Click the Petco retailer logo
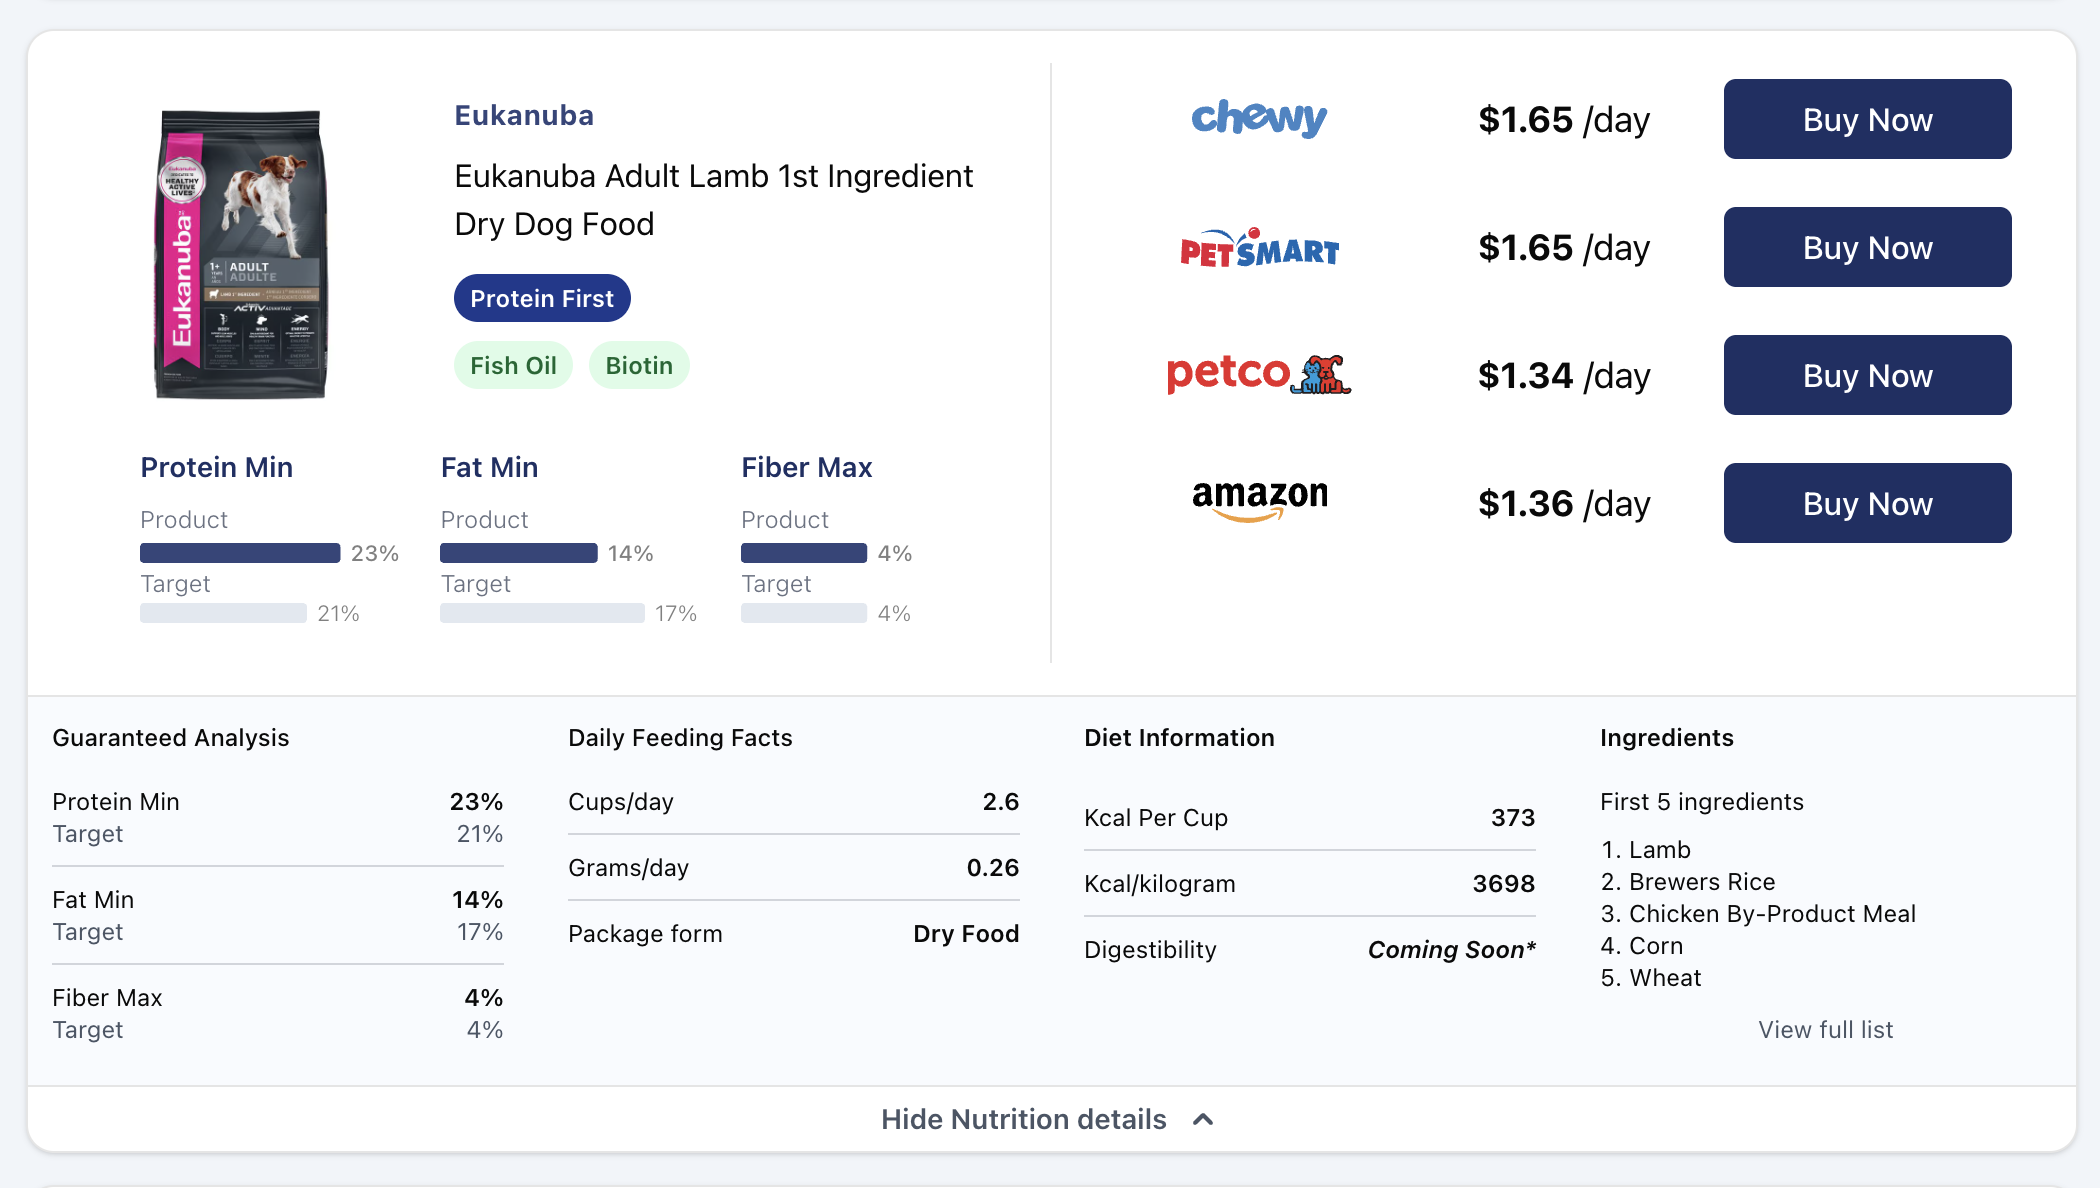Screen dimensions: 2100x1188 click(1259, 375)
